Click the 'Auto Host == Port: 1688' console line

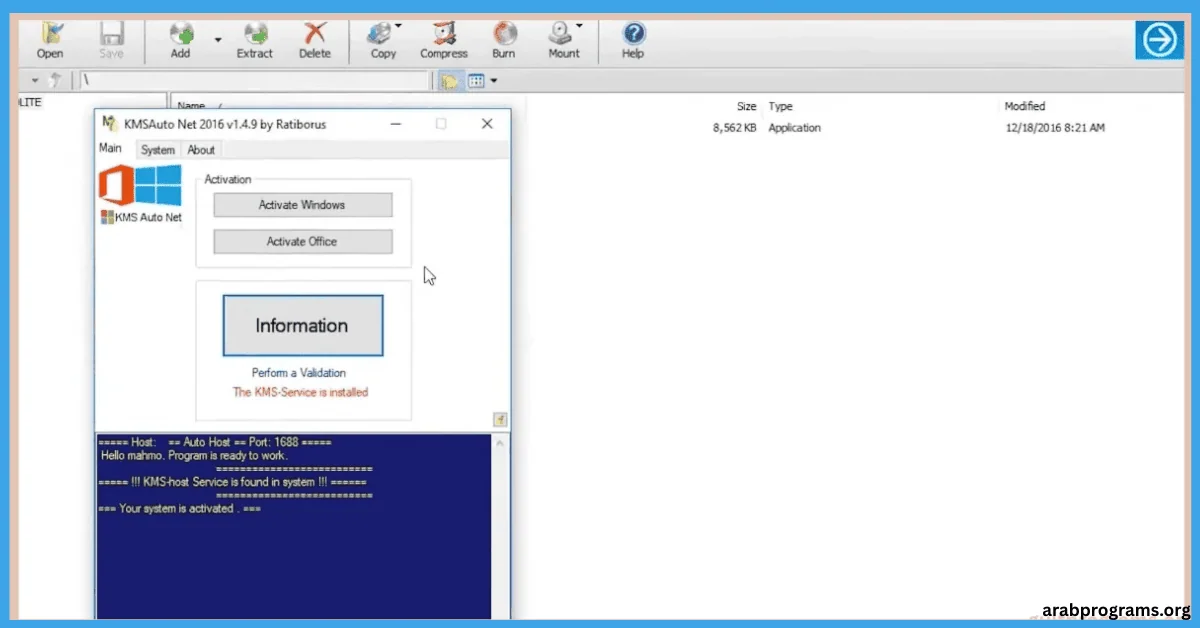coord(215,441)
